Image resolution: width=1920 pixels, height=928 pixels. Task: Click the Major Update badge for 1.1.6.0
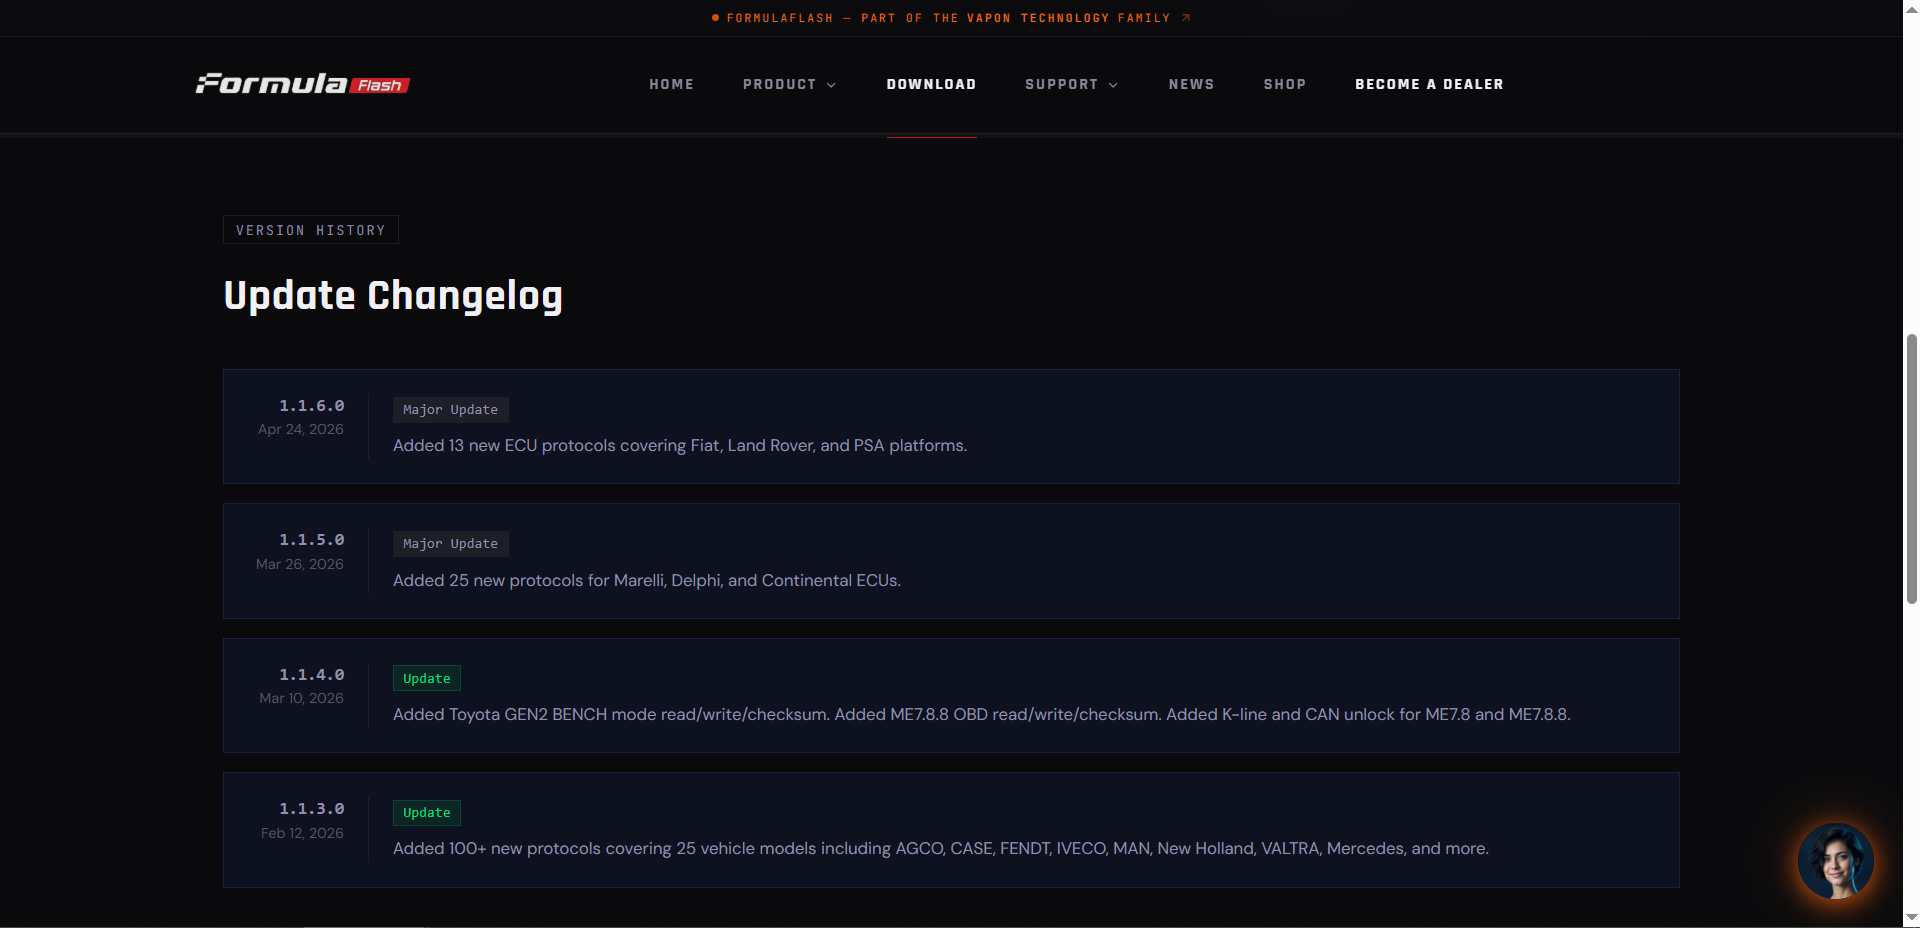(450, 410)
